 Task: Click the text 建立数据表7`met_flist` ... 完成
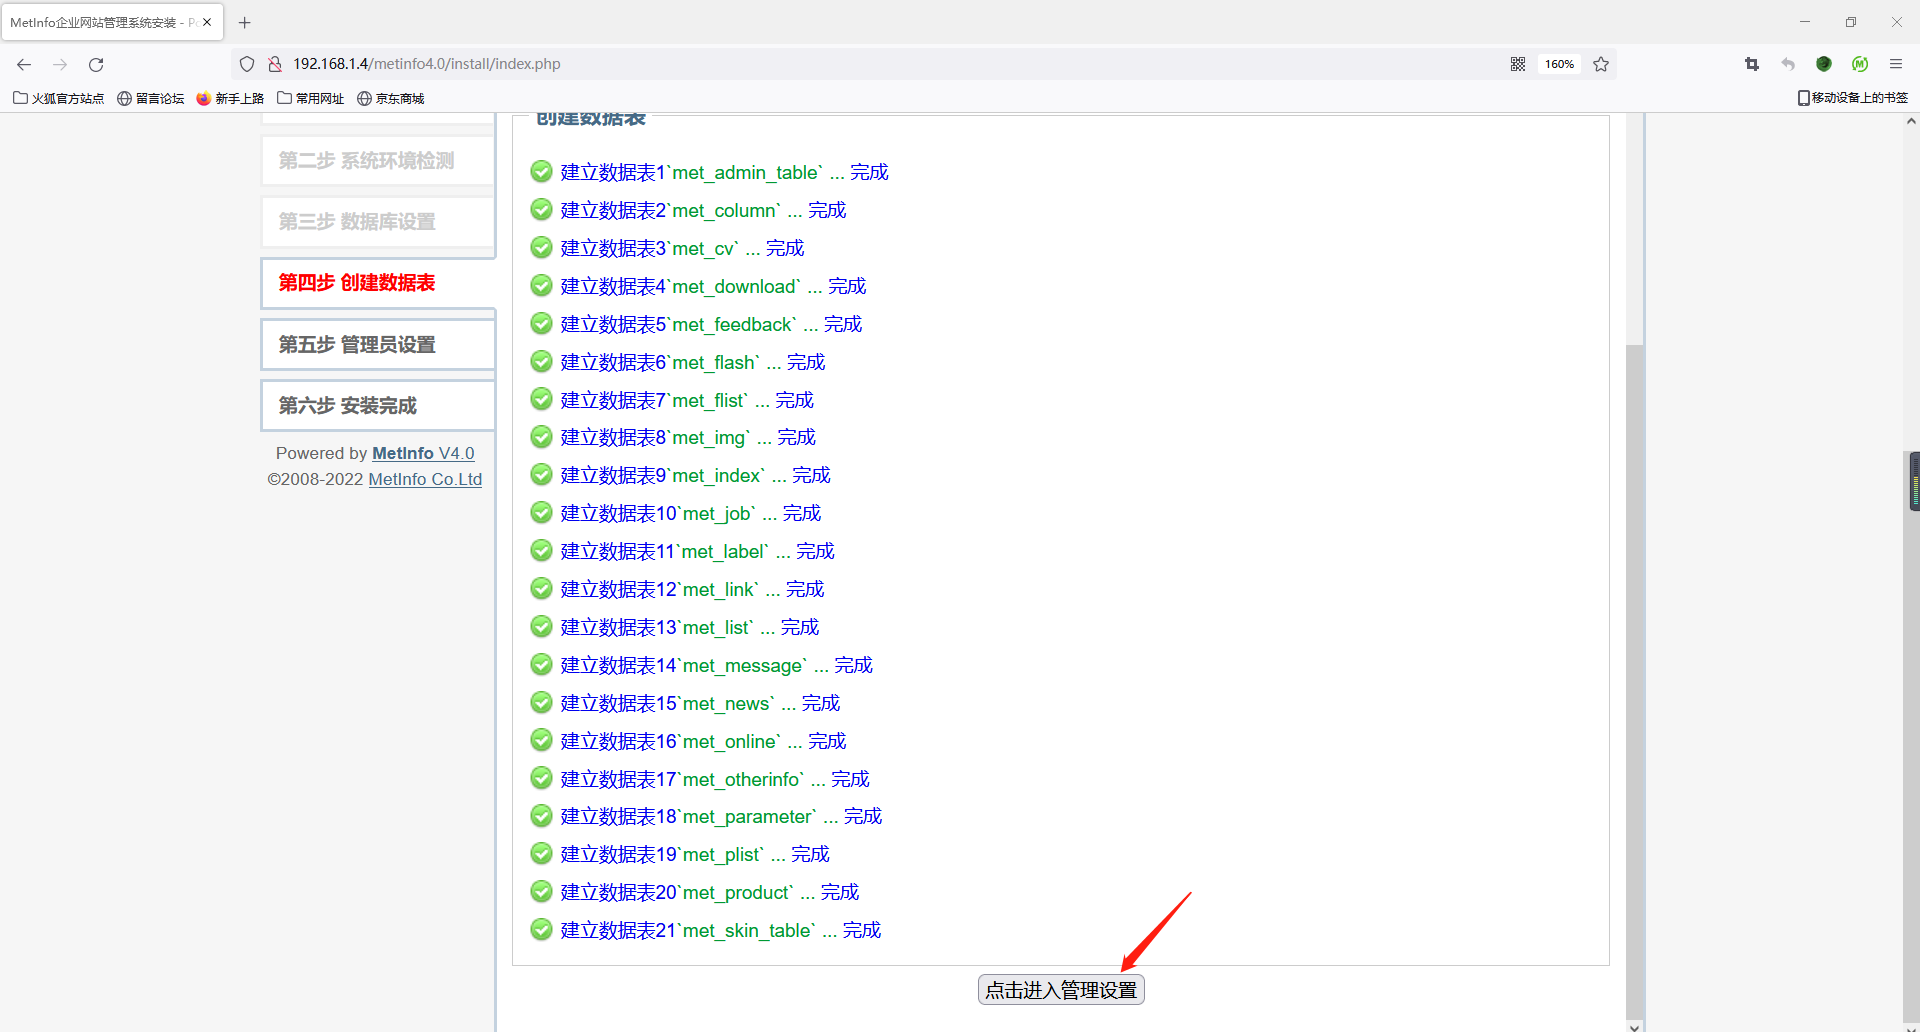click(687, 400)
